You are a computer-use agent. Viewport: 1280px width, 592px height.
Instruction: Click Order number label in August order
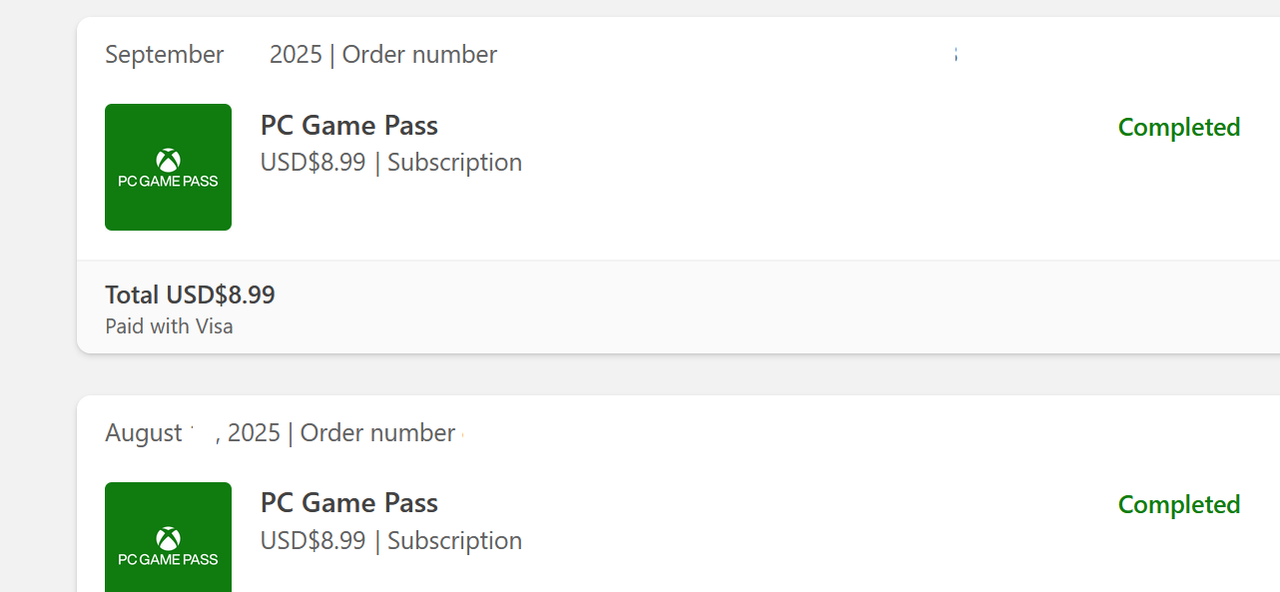(x=378, y=433)
